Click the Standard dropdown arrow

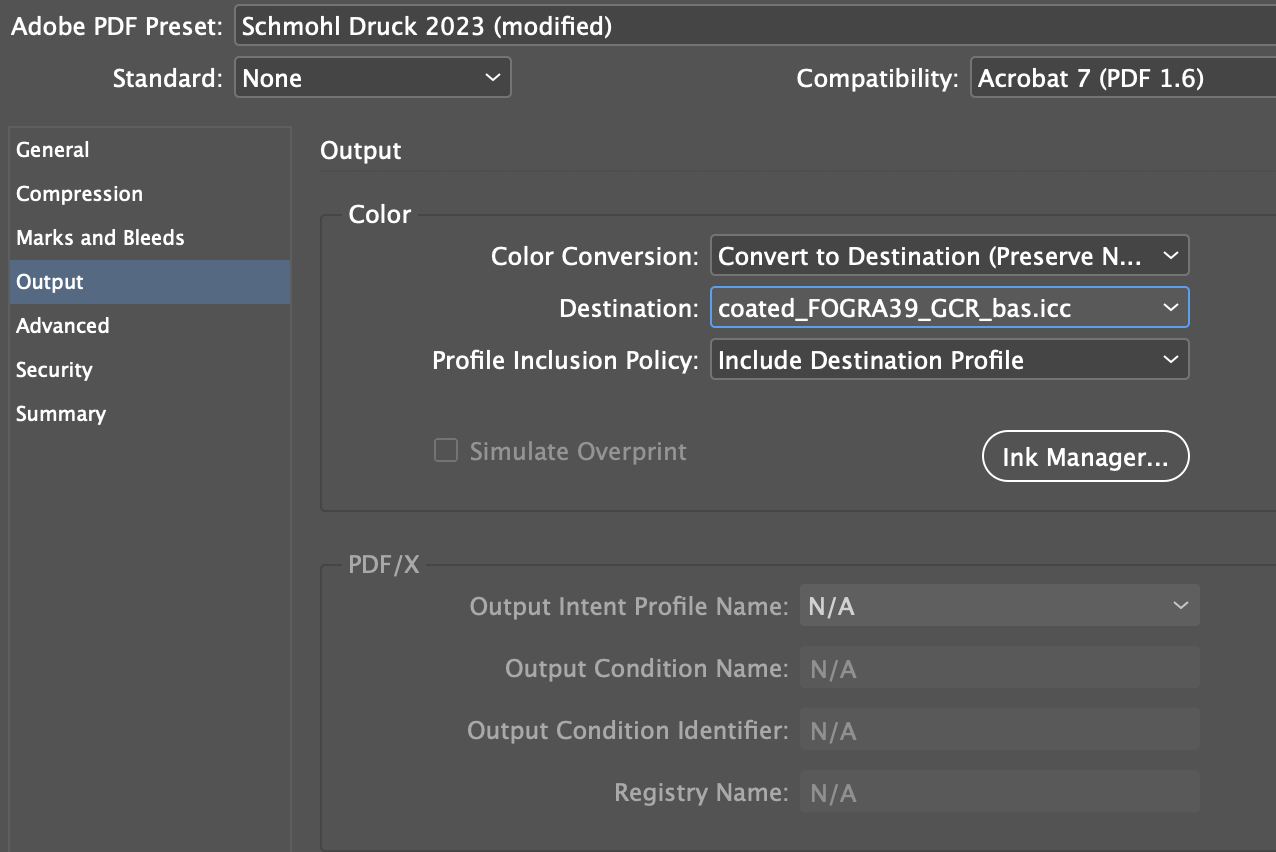[x=492, y=77]
